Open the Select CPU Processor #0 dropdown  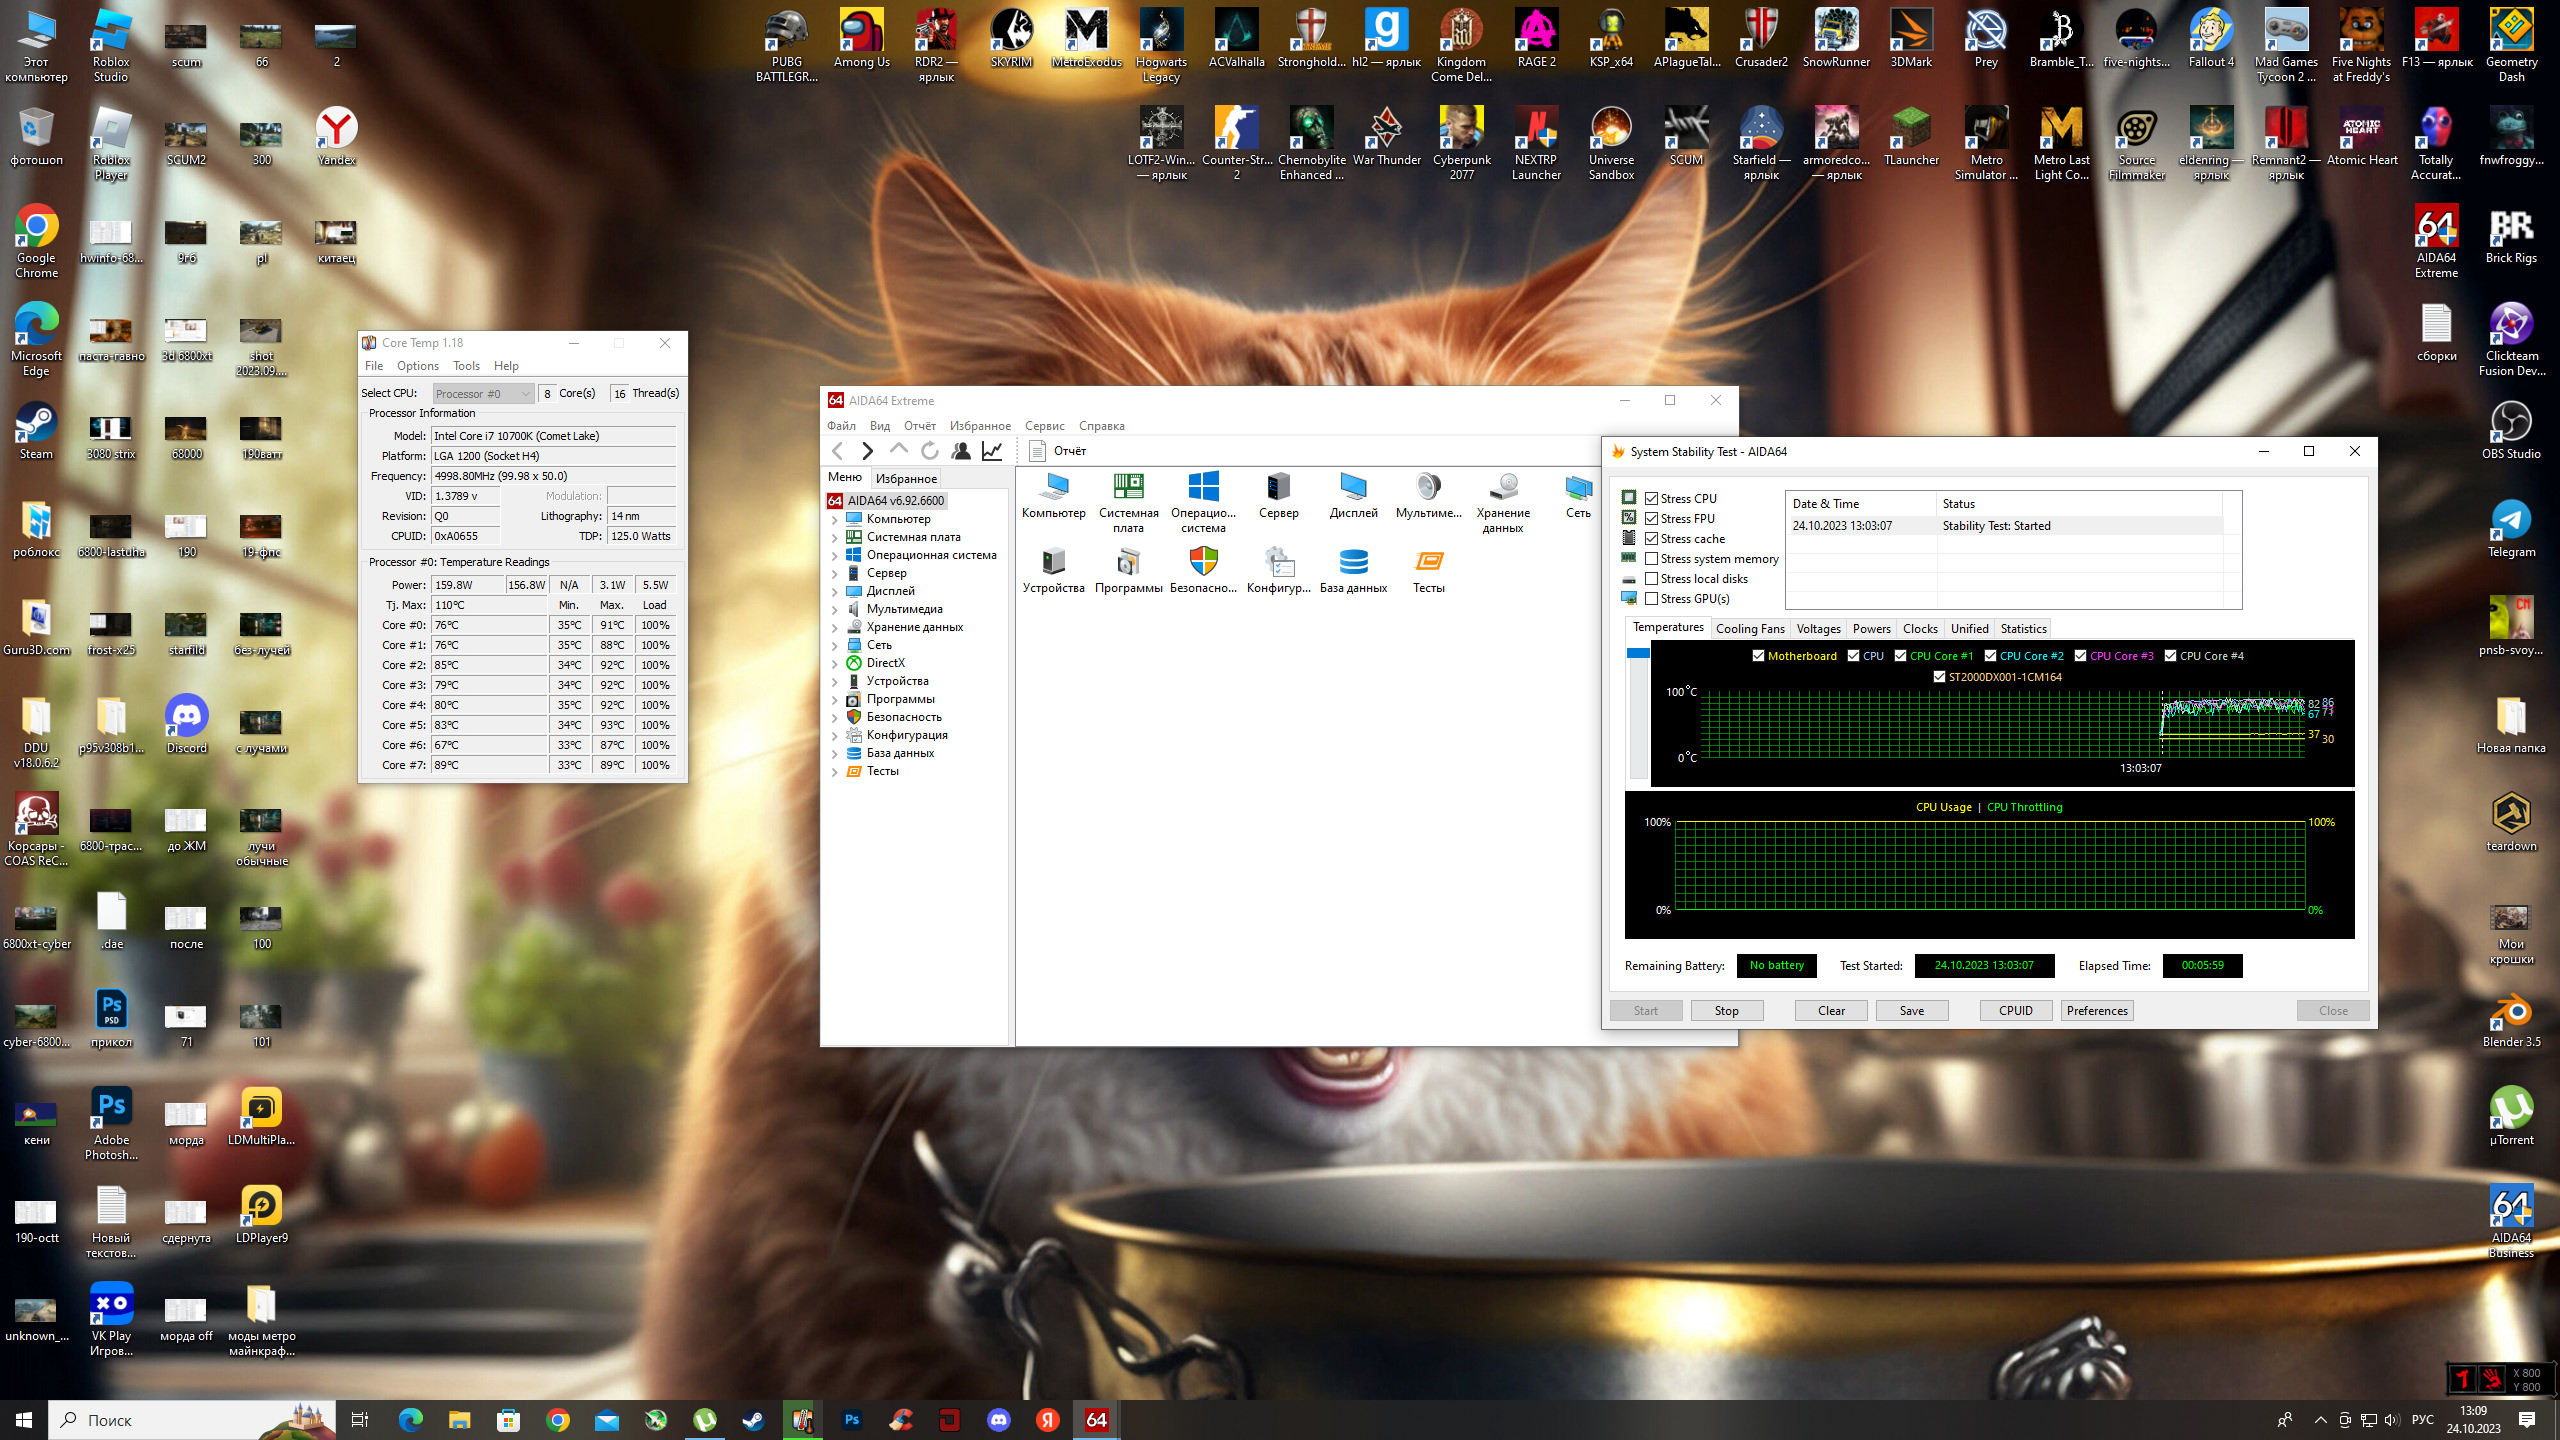coord(483,394)
